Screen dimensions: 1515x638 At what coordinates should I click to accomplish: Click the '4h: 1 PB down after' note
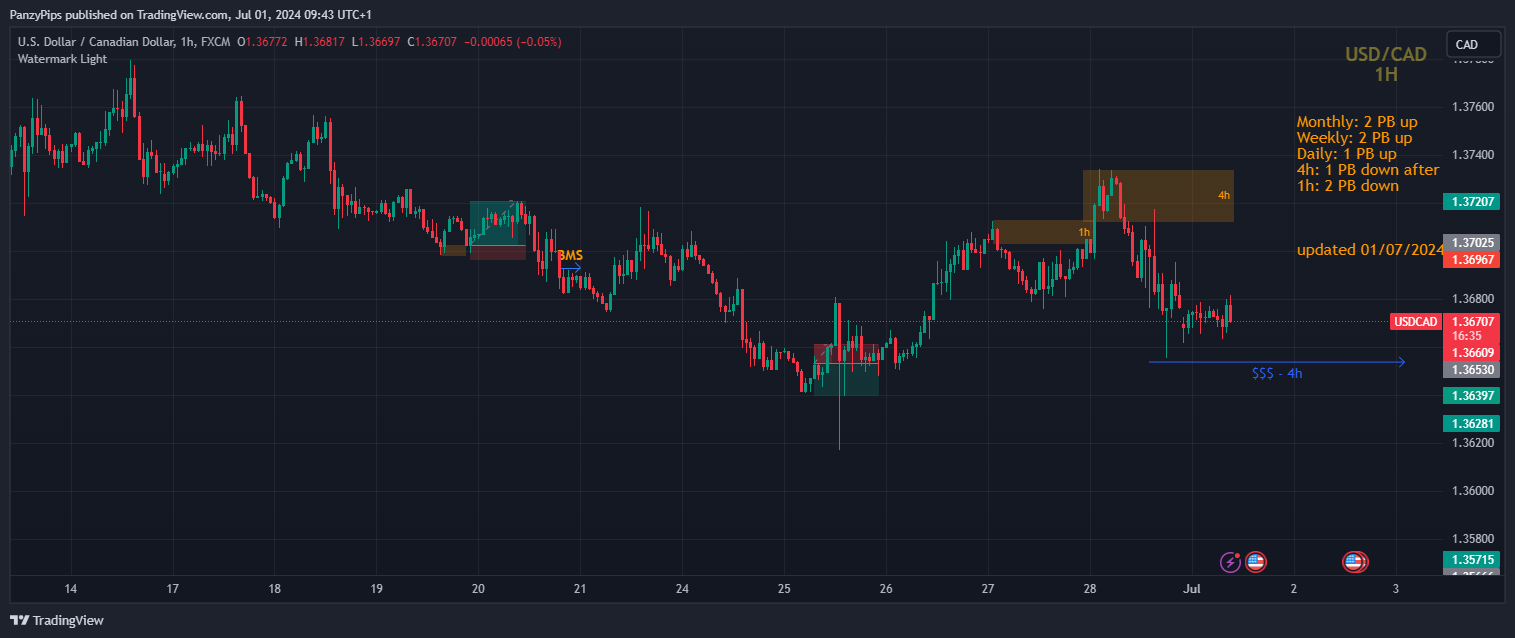[1367, 170]
